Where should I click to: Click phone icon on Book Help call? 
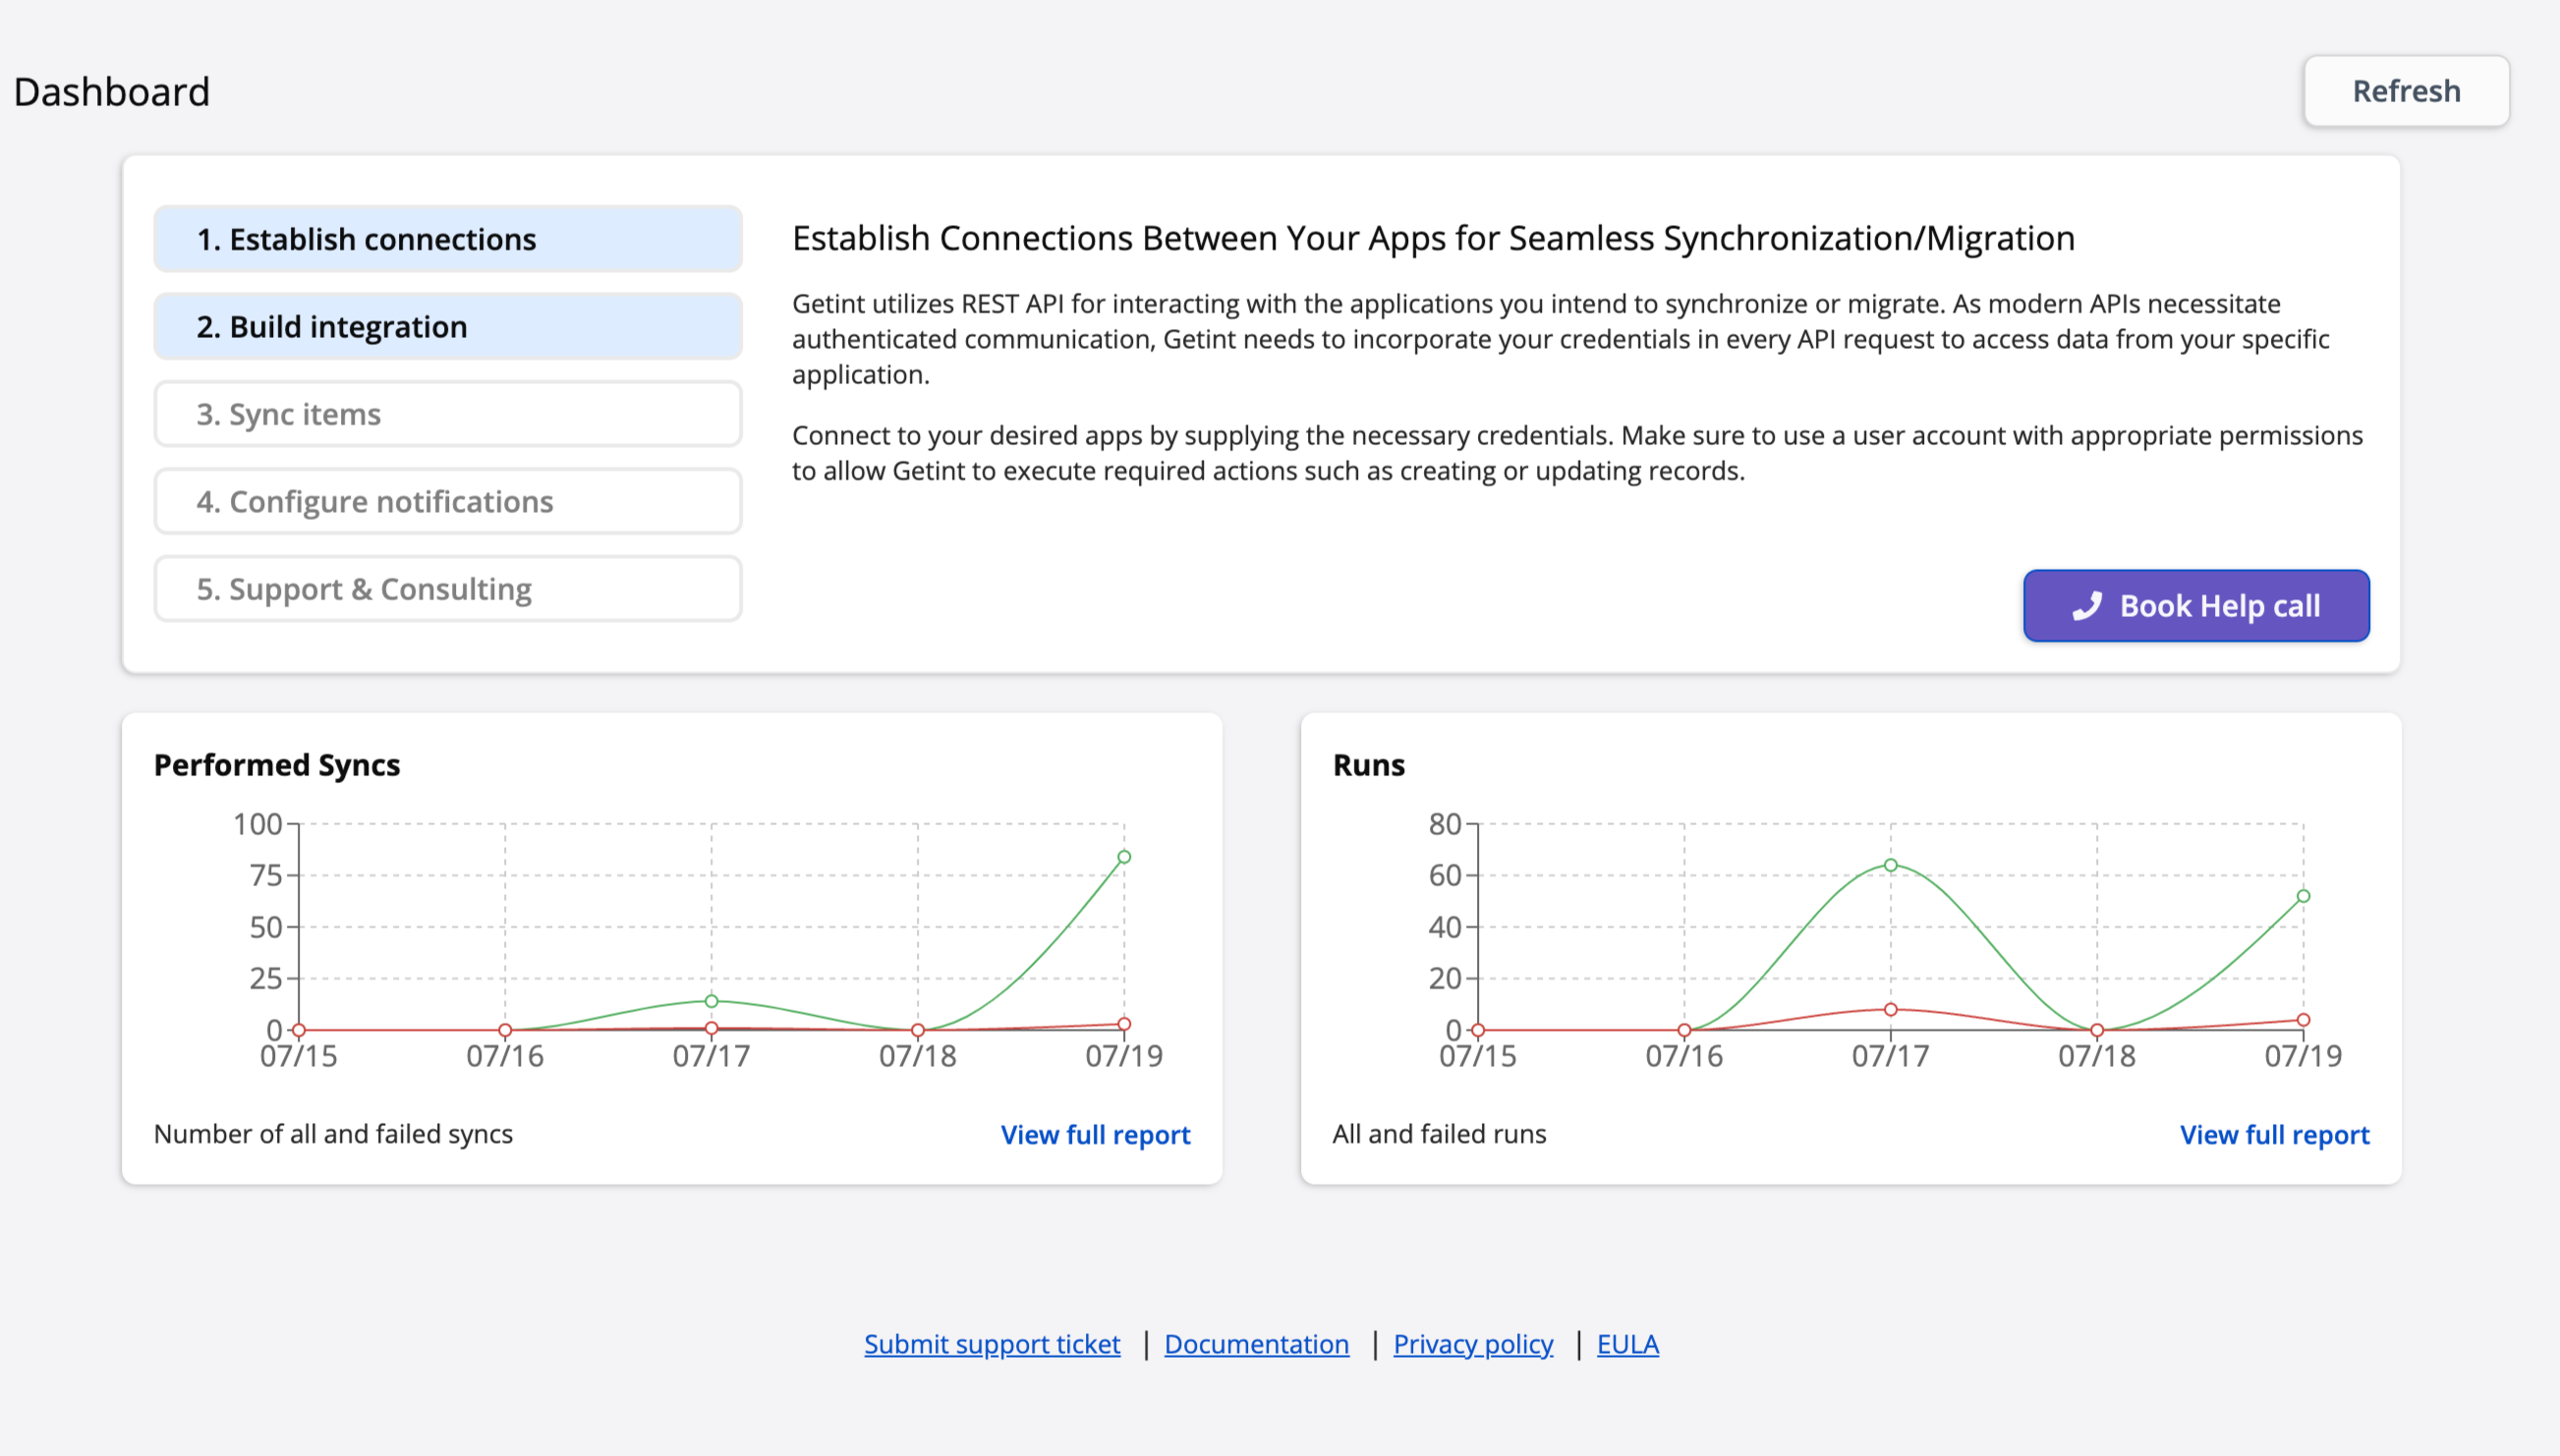2087,606
